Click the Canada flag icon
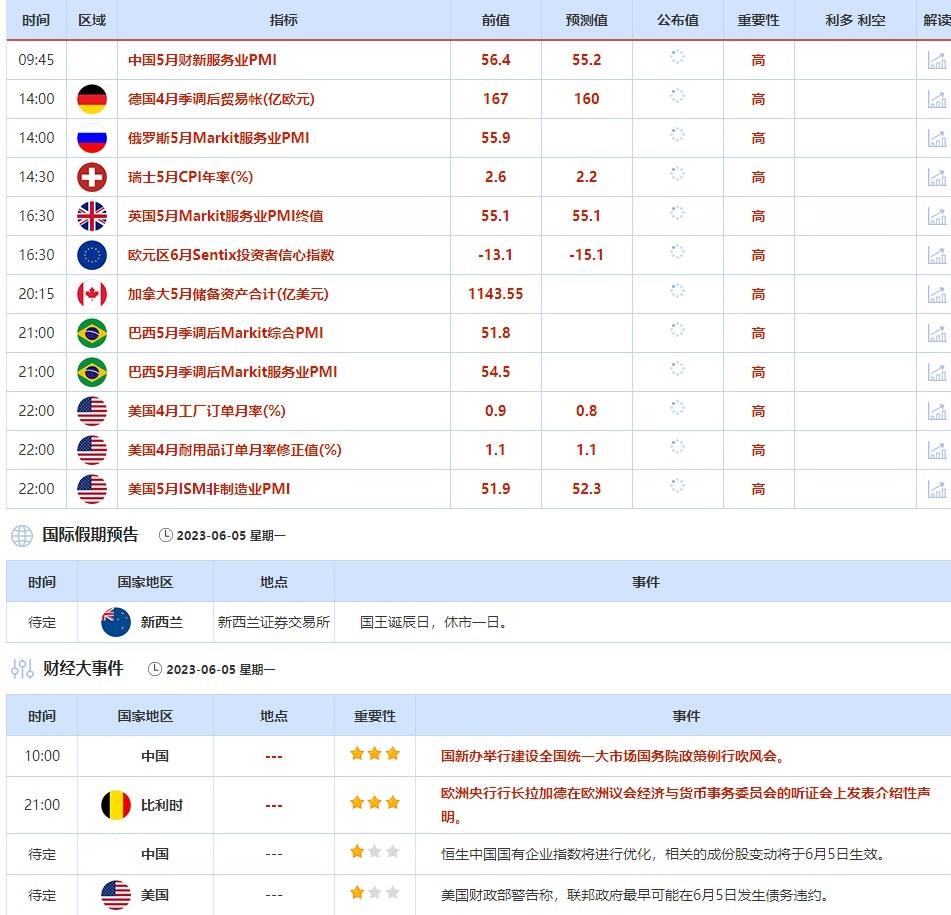The width and height of the screenshot is (951, 915). pyautogui.click(x=91, y=294)
